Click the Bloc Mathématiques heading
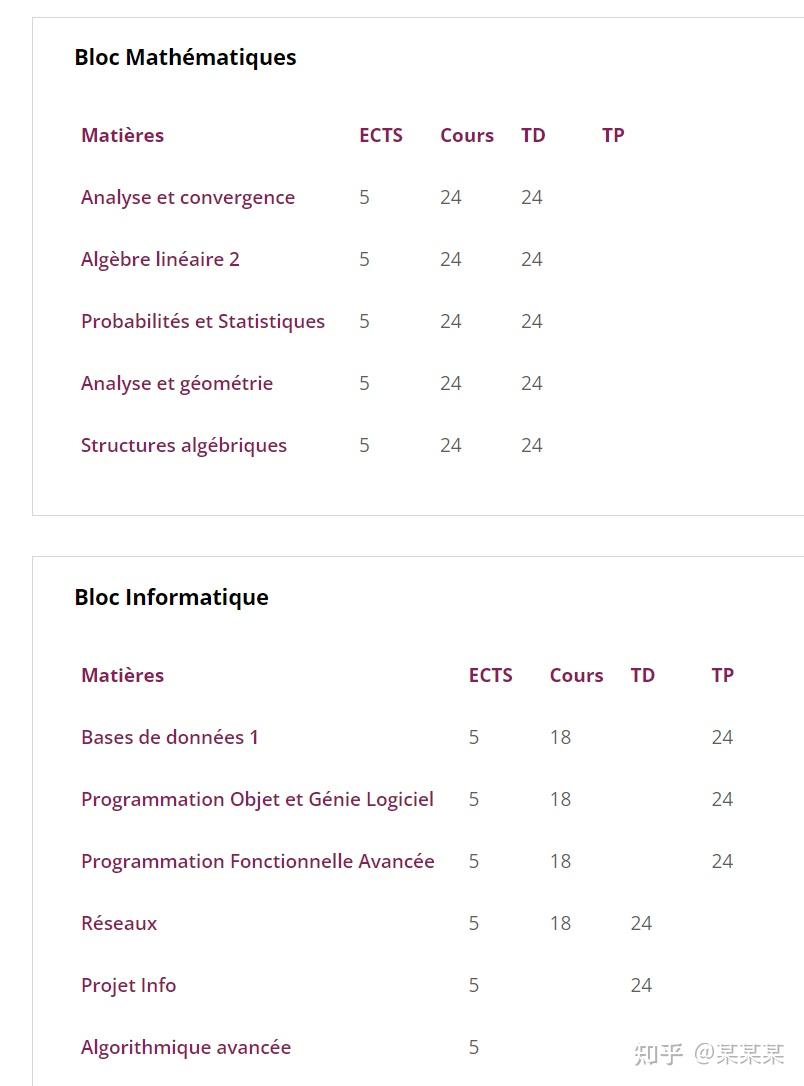 (185, 57)
